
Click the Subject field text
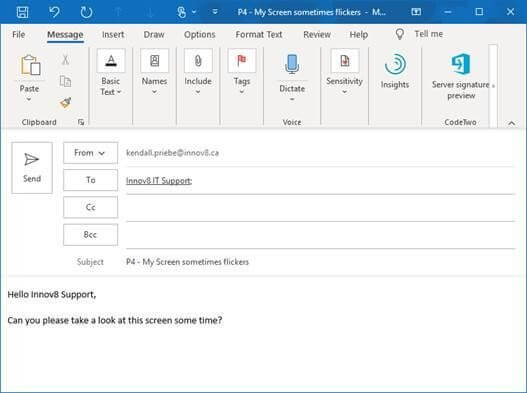[x=187, y=262]
